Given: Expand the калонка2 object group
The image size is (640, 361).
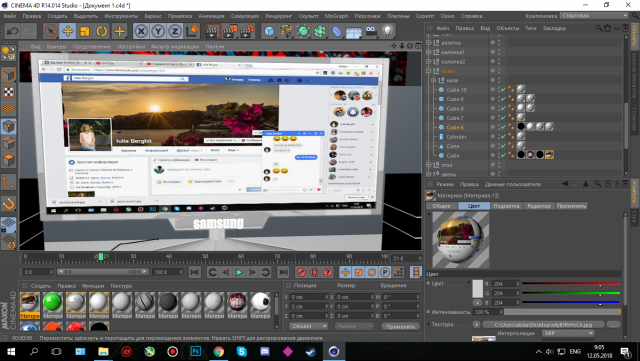Looking at the screenshot, I should (429, 61).
